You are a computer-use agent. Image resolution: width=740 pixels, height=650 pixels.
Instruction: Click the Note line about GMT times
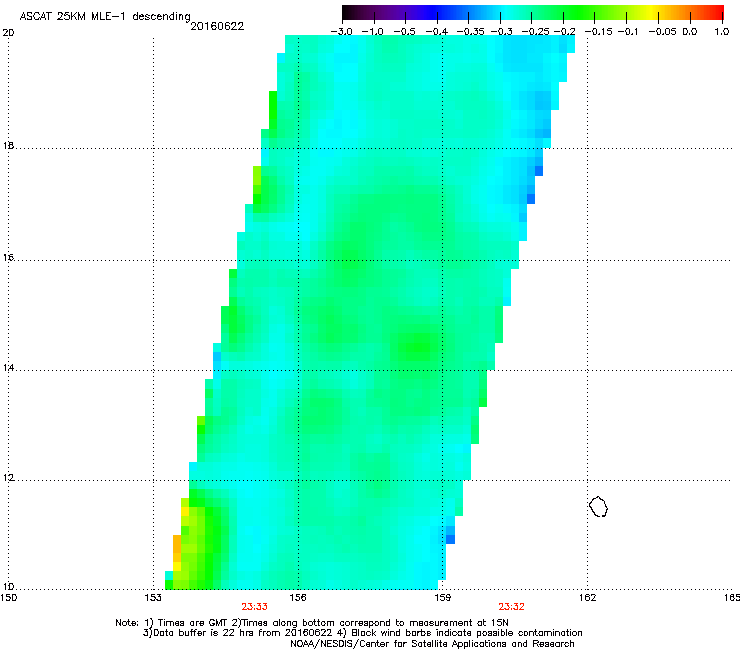tap(312, 623)
